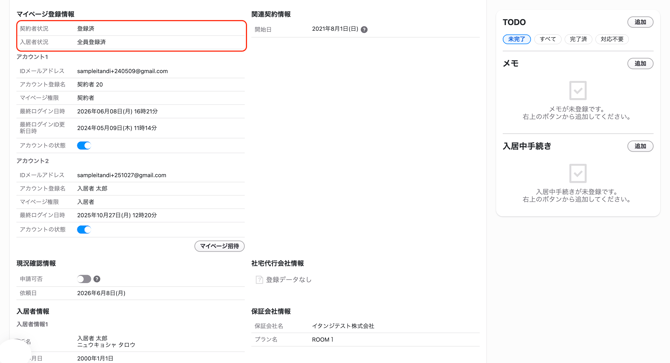Click the help icon beside 開始日 date
The width and height of the screenshot is (670, 363).
coord(364,29)
